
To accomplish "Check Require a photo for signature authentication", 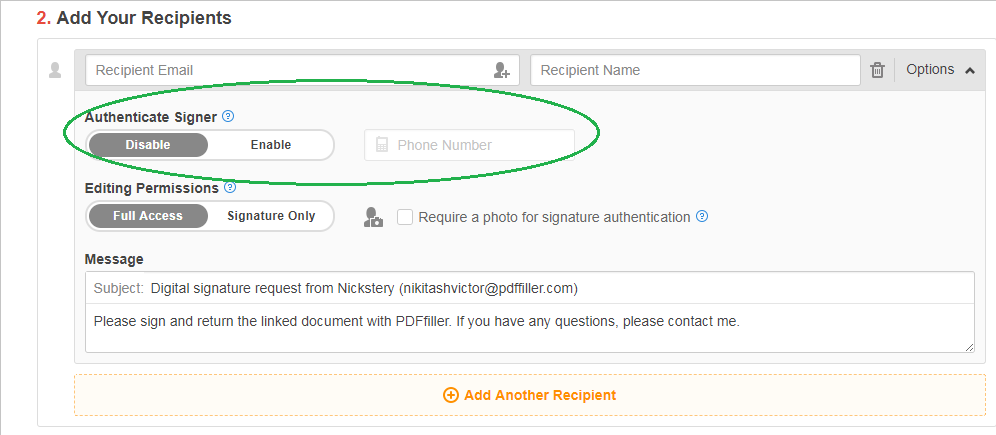I will tap(405, 217).
